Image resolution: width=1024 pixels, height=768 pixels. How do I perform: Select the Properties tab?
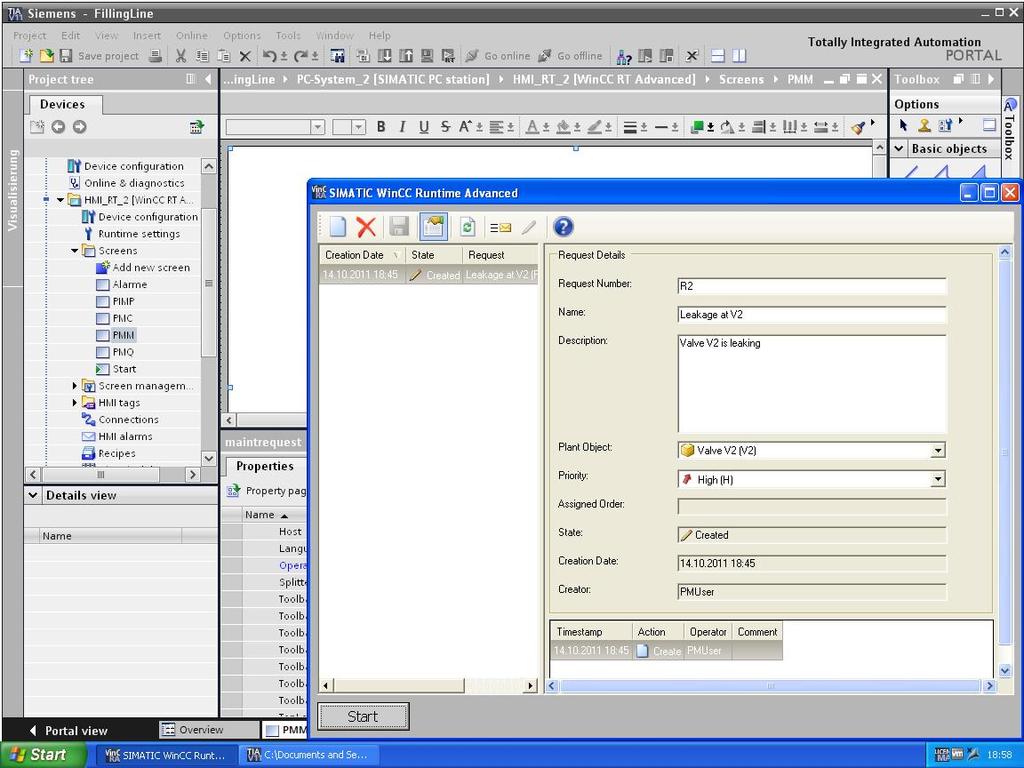(265, 466)
